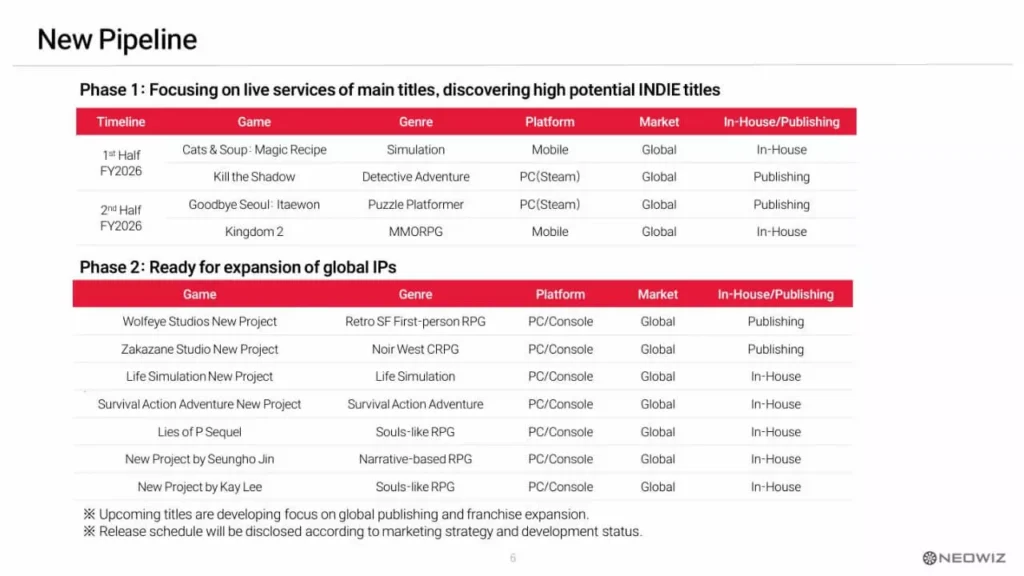Viewport: 1024px width, 576px height.
Task: Click the Phase 1 heading text
Action: (x=399, y=90)
